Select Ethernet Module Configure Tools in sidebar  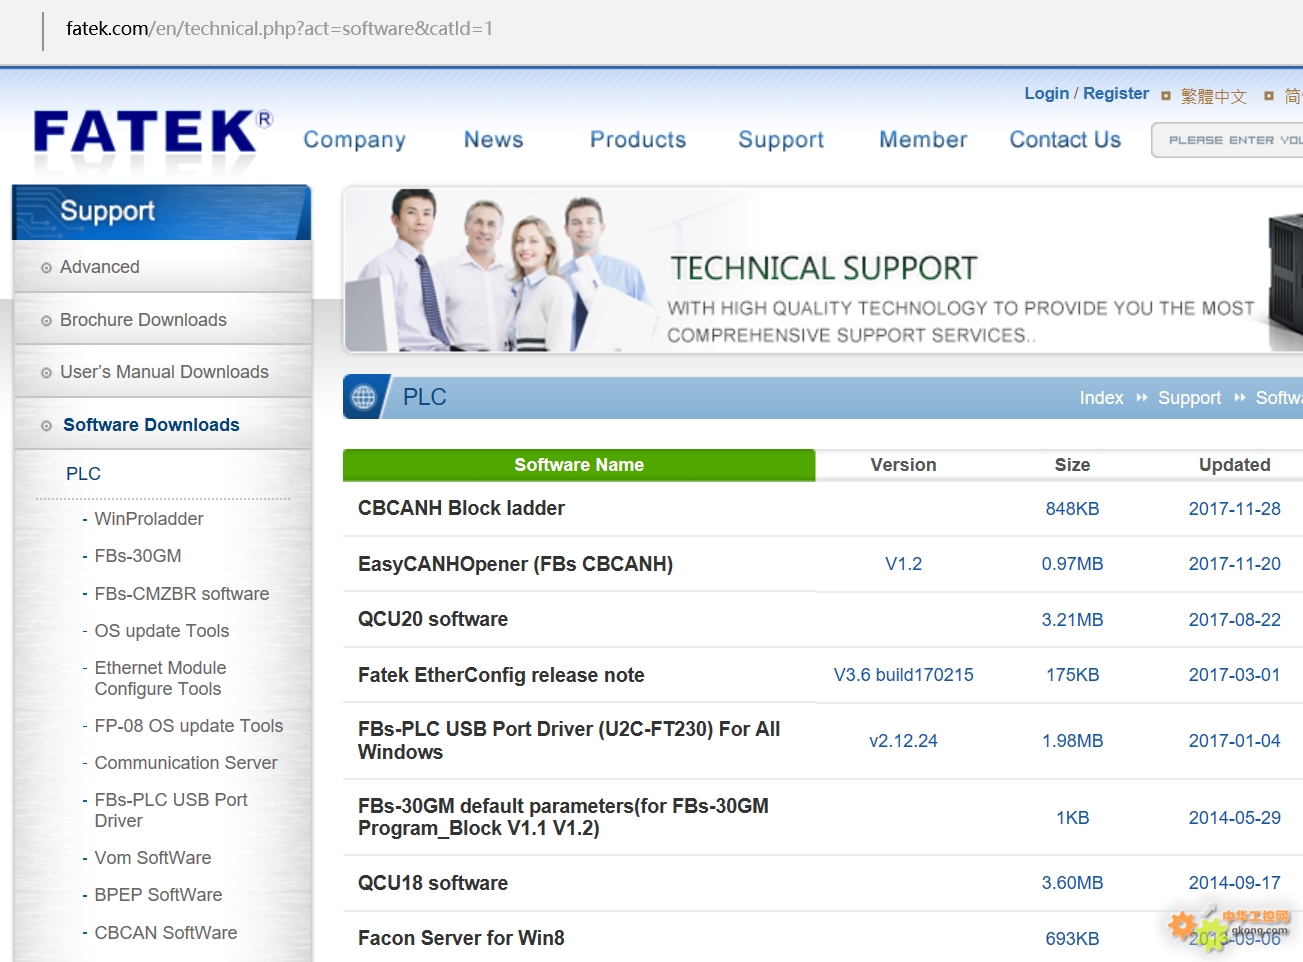point(160,678)
